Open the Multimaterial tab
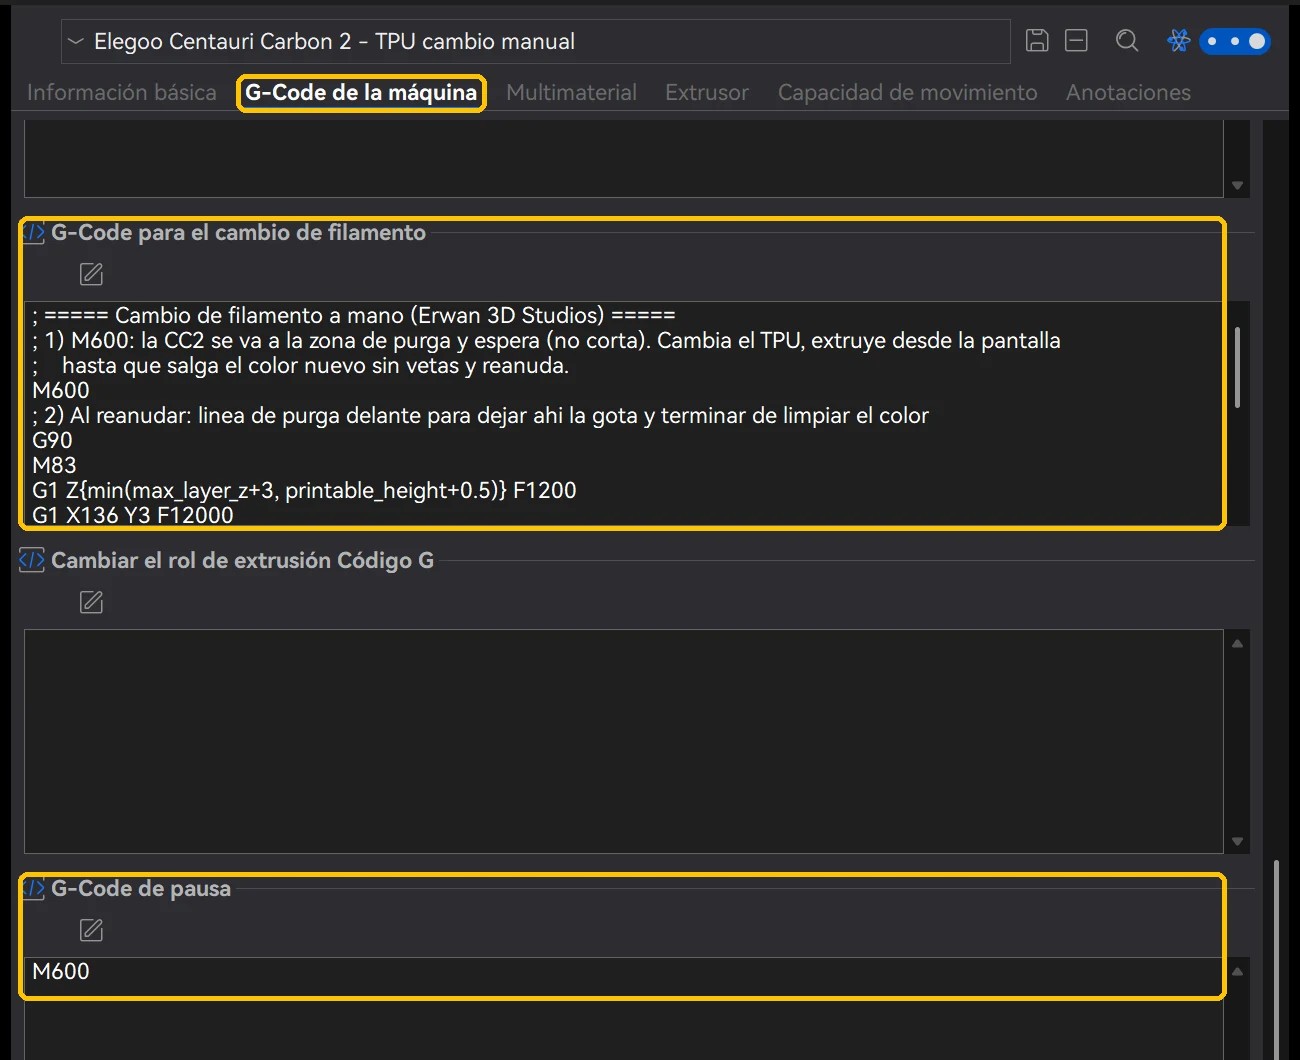Image resolution: width=1300 pixels, height=1060 pixels. click(571, 93)
